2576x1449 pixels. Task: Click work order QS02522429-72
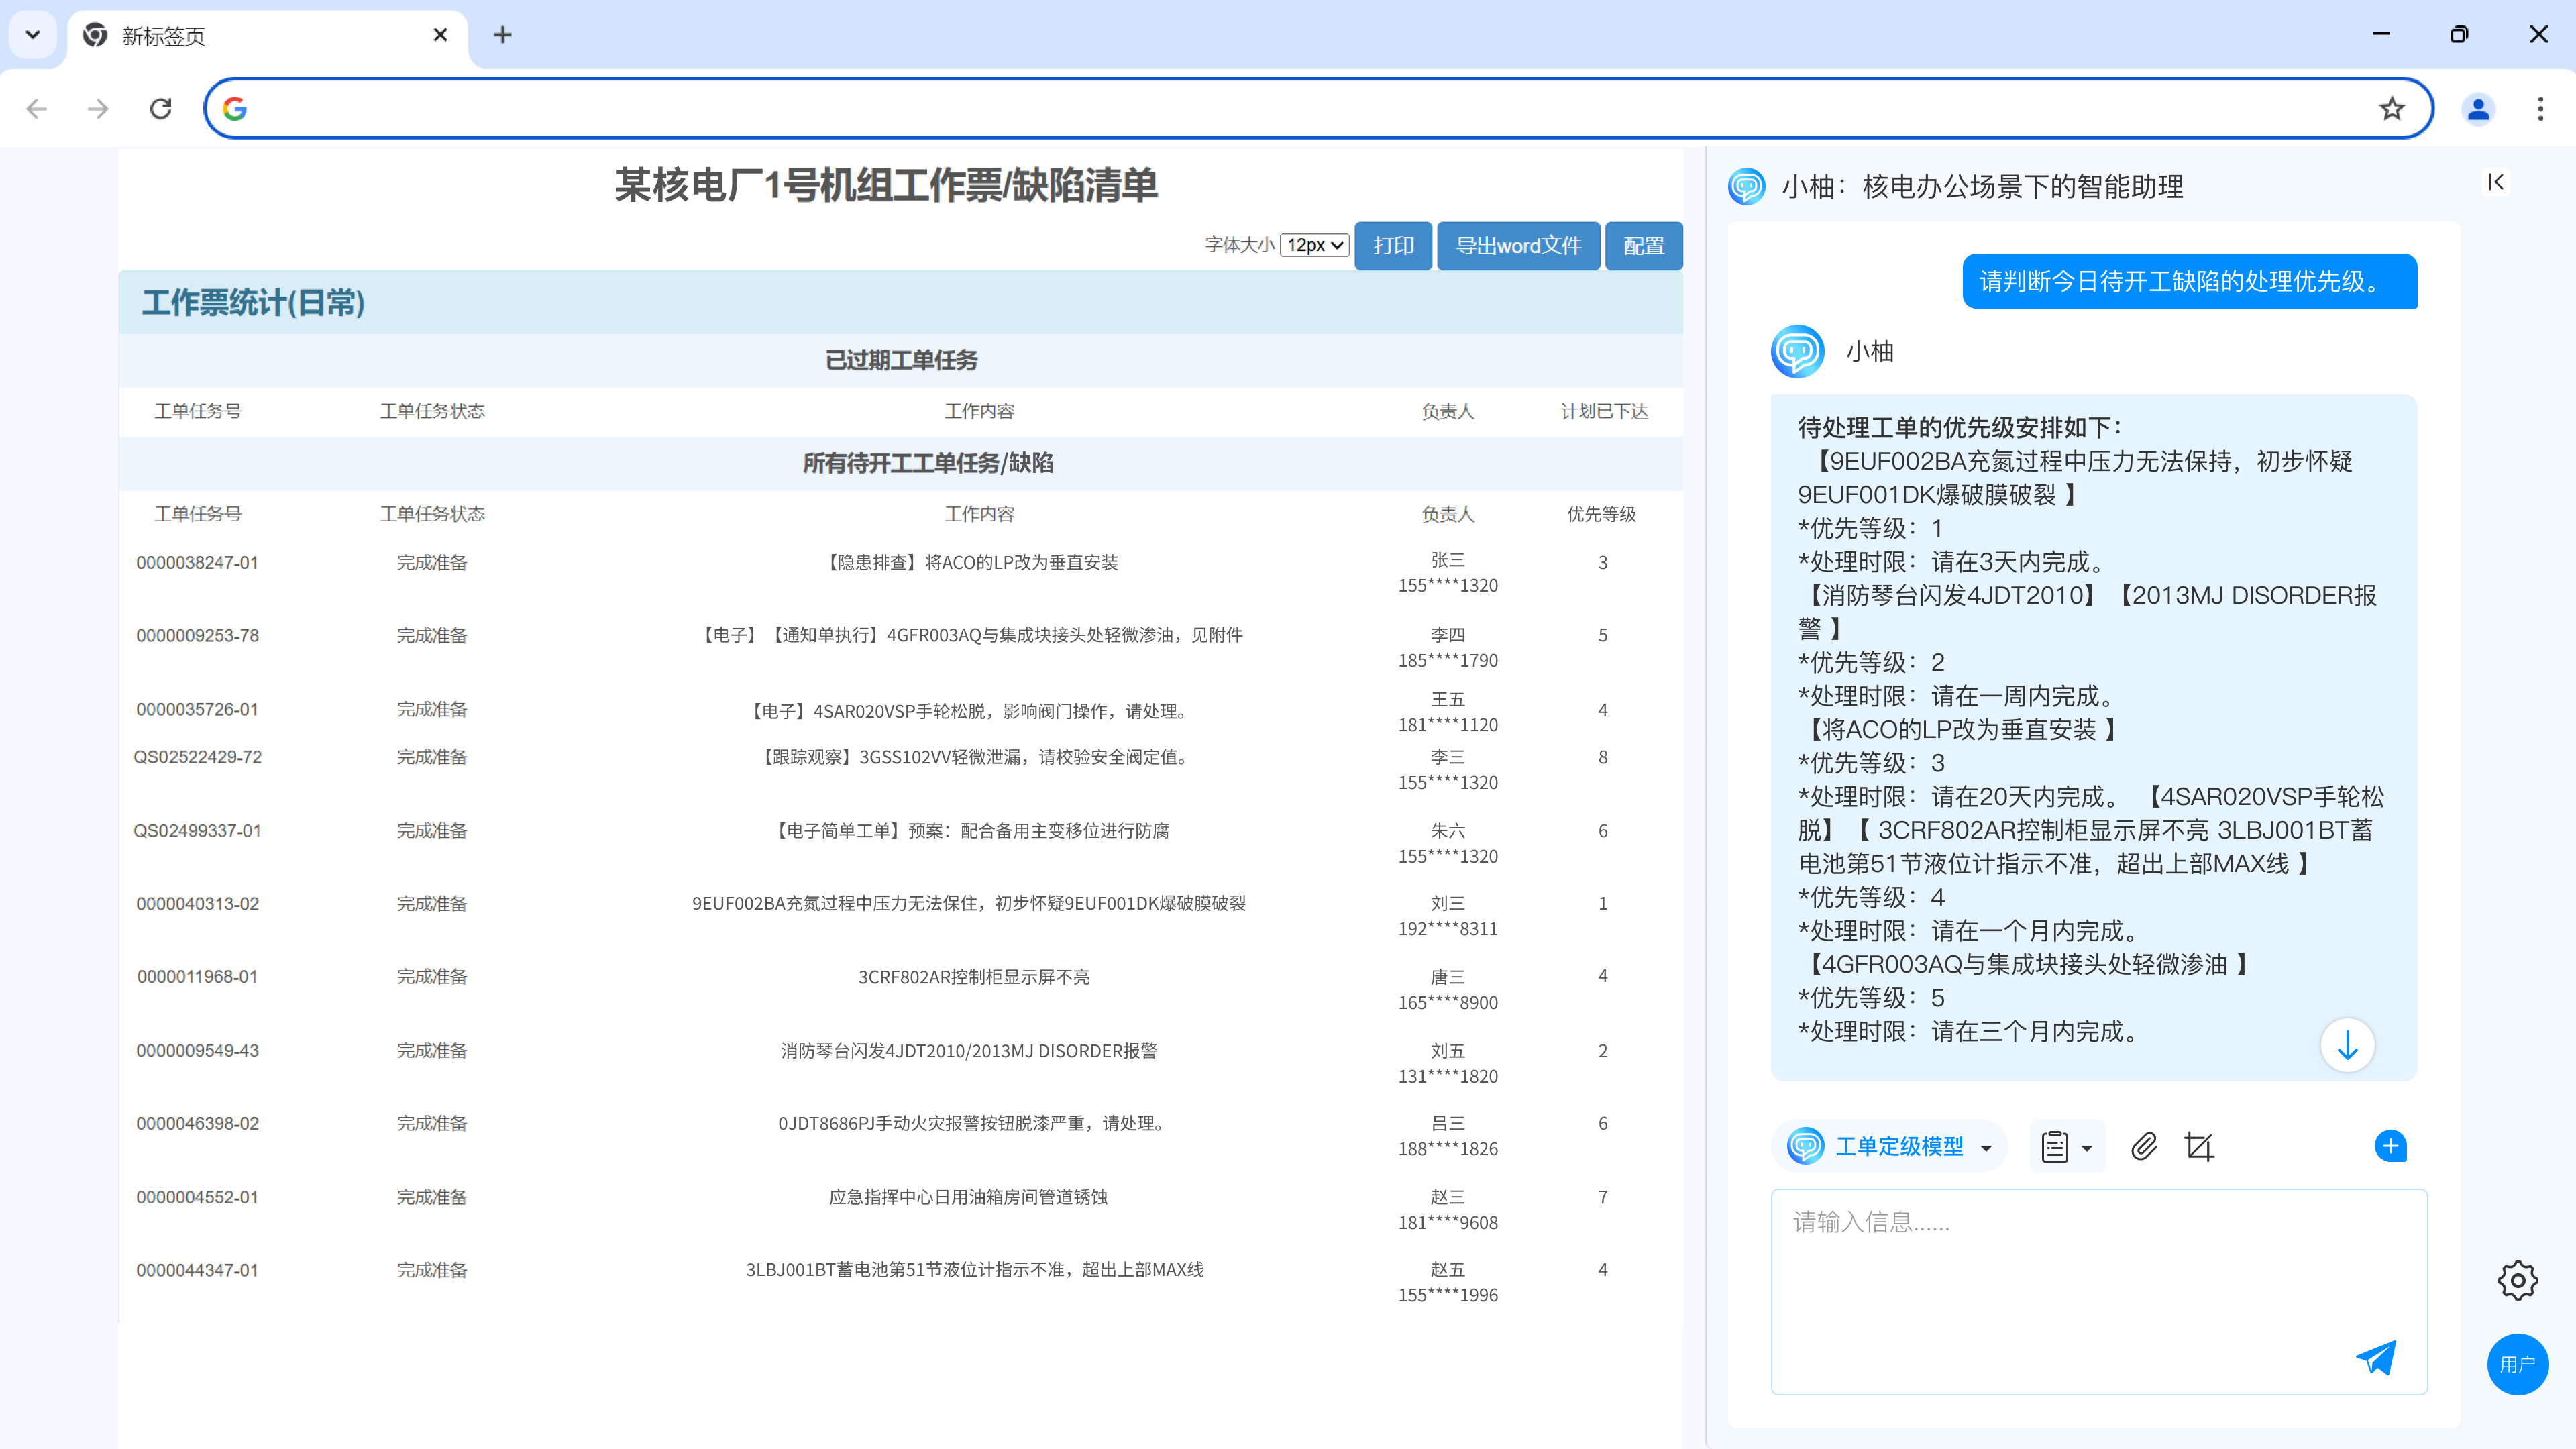point(197,757)
